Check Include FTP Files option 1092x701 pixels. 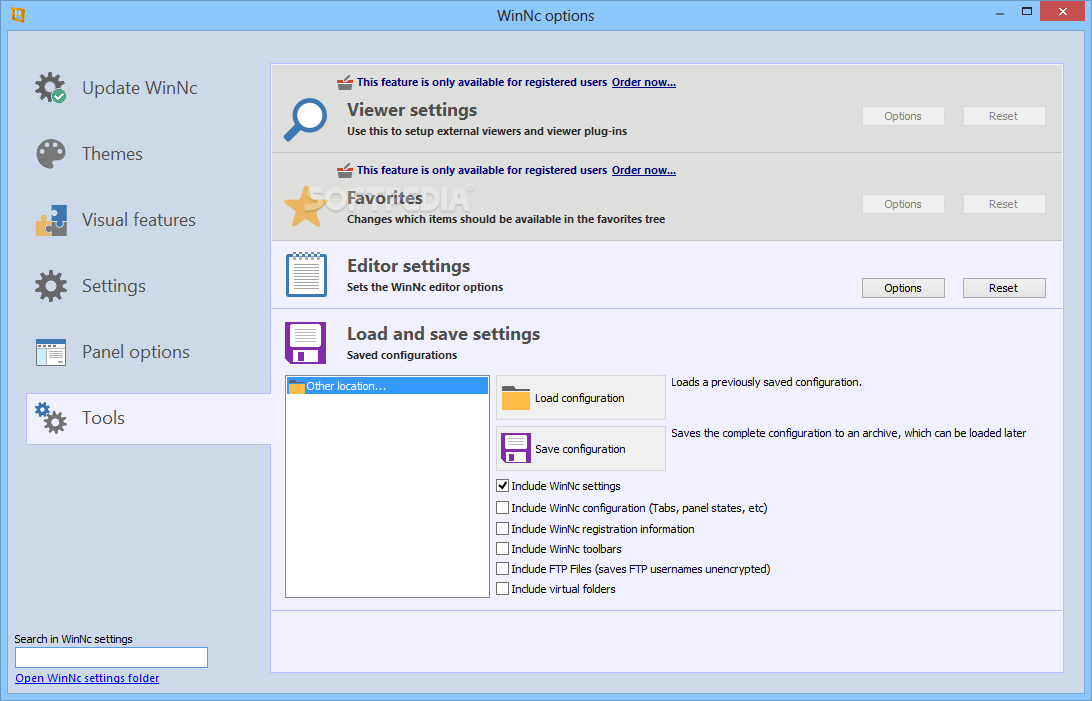[502, 569]
